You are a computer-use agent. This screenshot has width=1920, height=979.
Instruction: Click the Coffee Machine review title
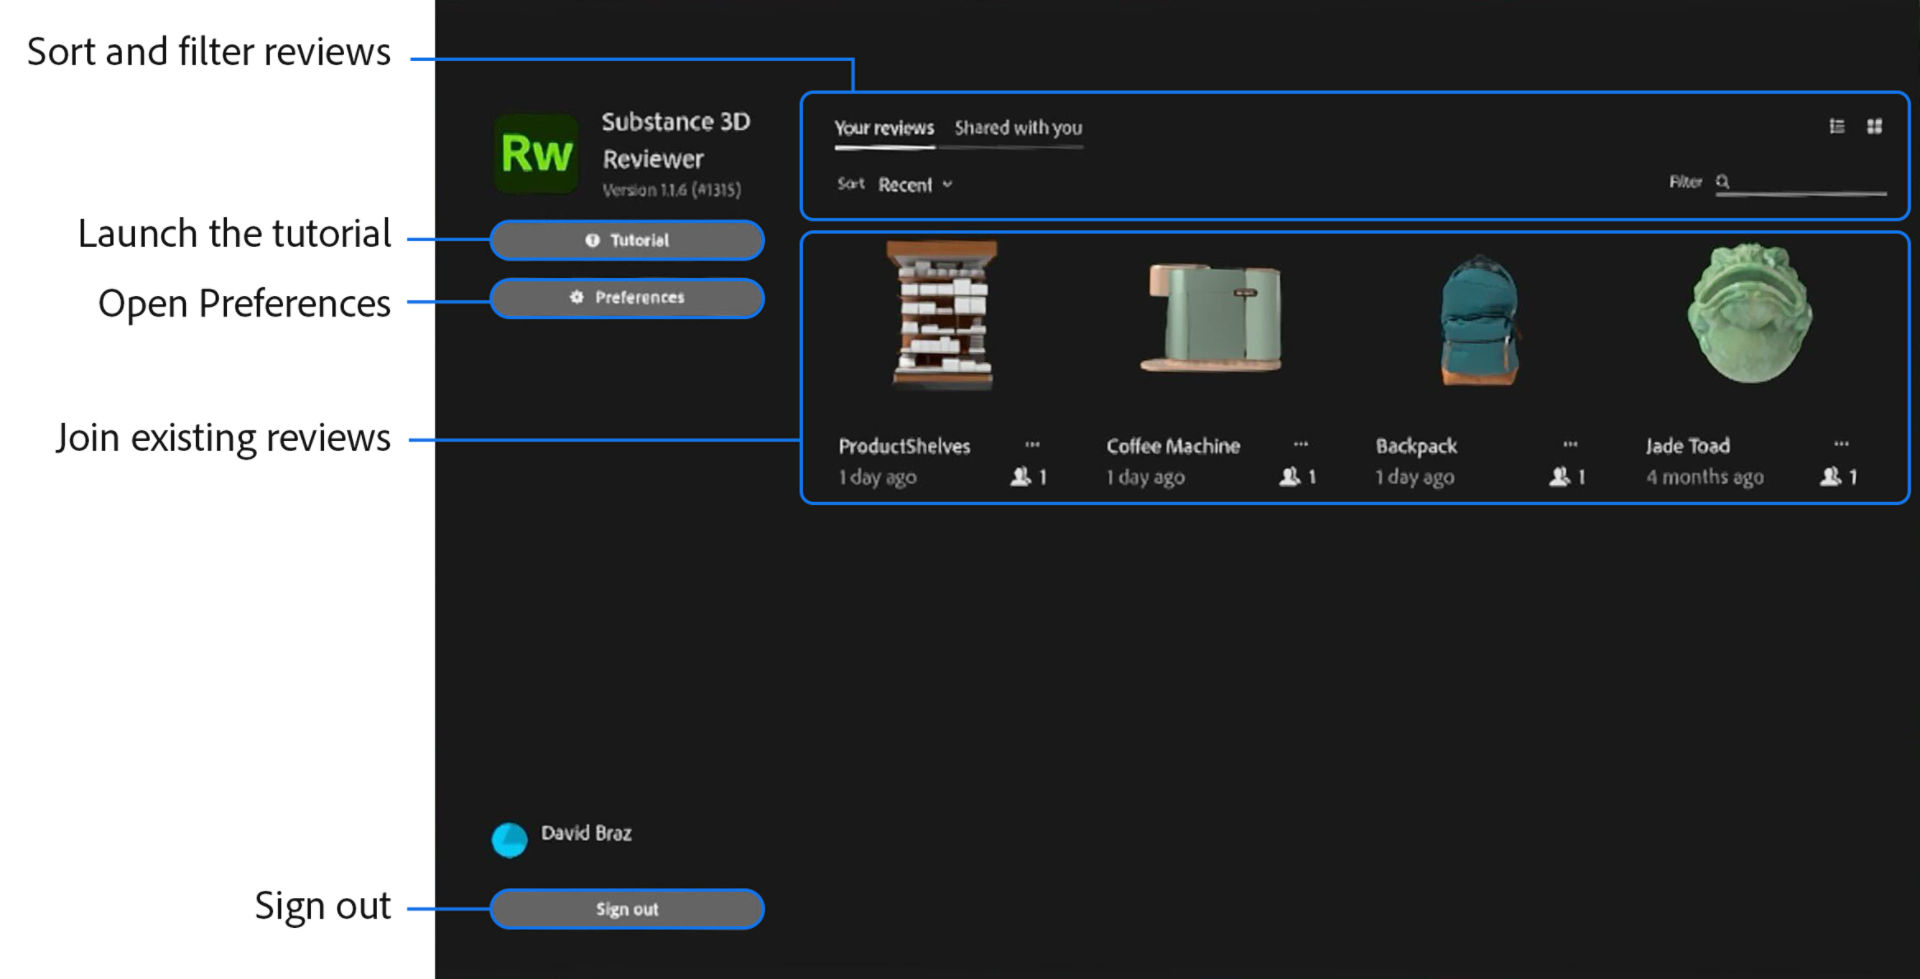[x=1173, y=446]
